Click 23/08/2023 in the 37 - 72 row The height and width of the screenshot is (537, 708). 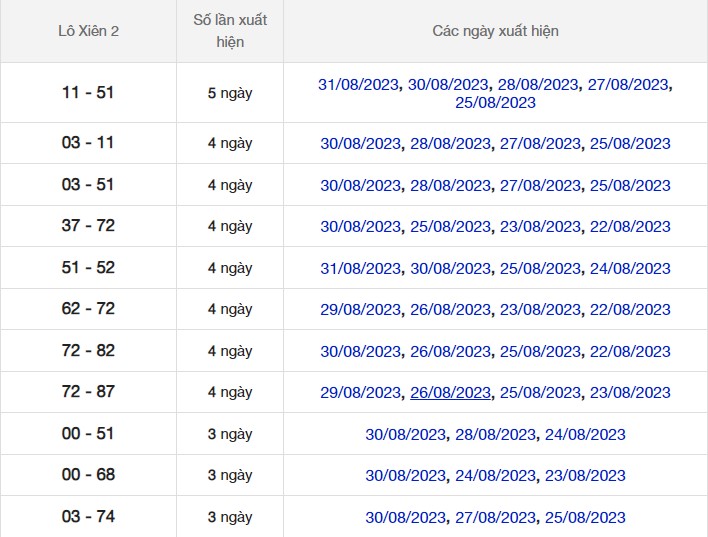click(540, 227)
